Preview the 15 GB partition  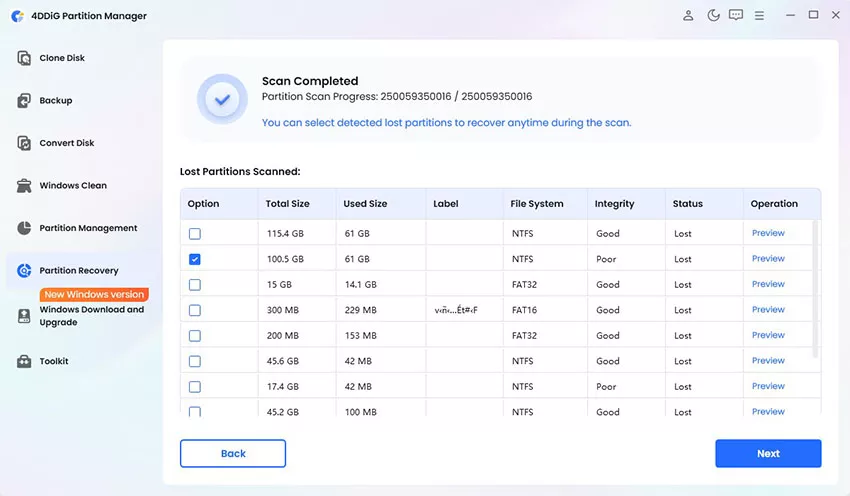768,284
